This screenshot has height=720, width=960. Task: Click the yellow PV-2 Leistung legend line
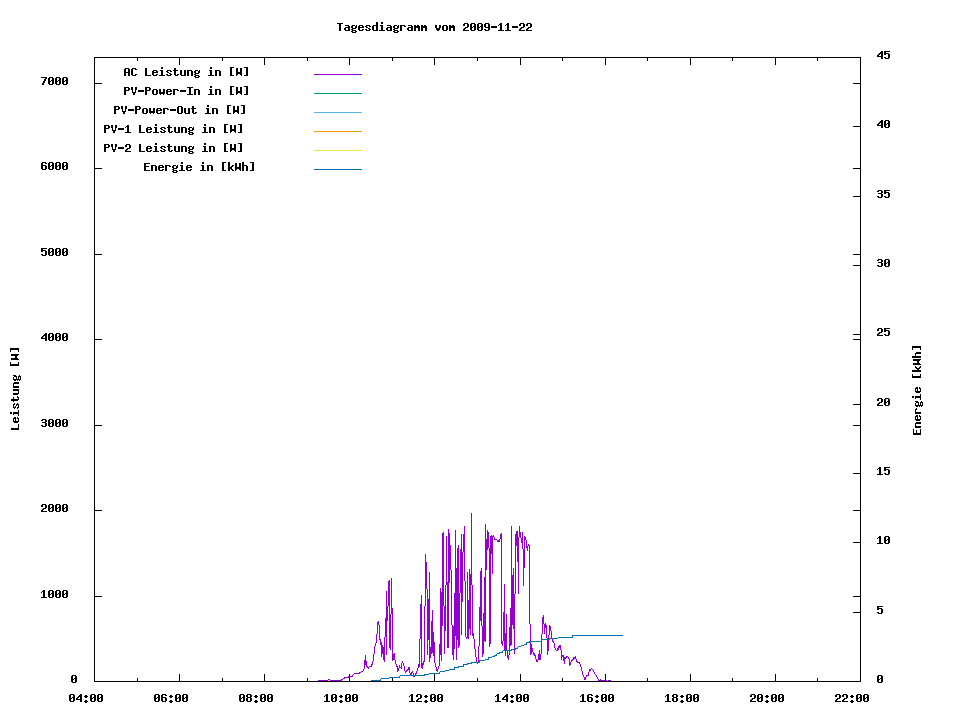(337, 150)
